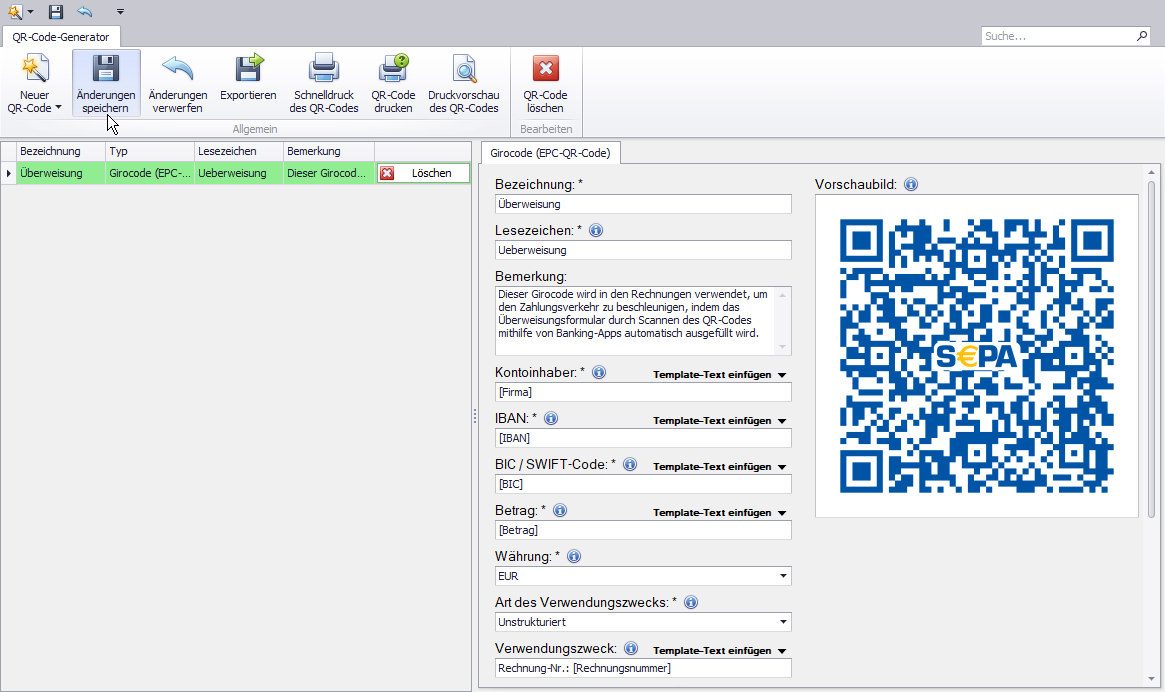This screenshot has height=692, width=1165.
Task: Select the QR-Code-Generator ribbon tab
Action: pyautogui.click(x=61, y=36)
